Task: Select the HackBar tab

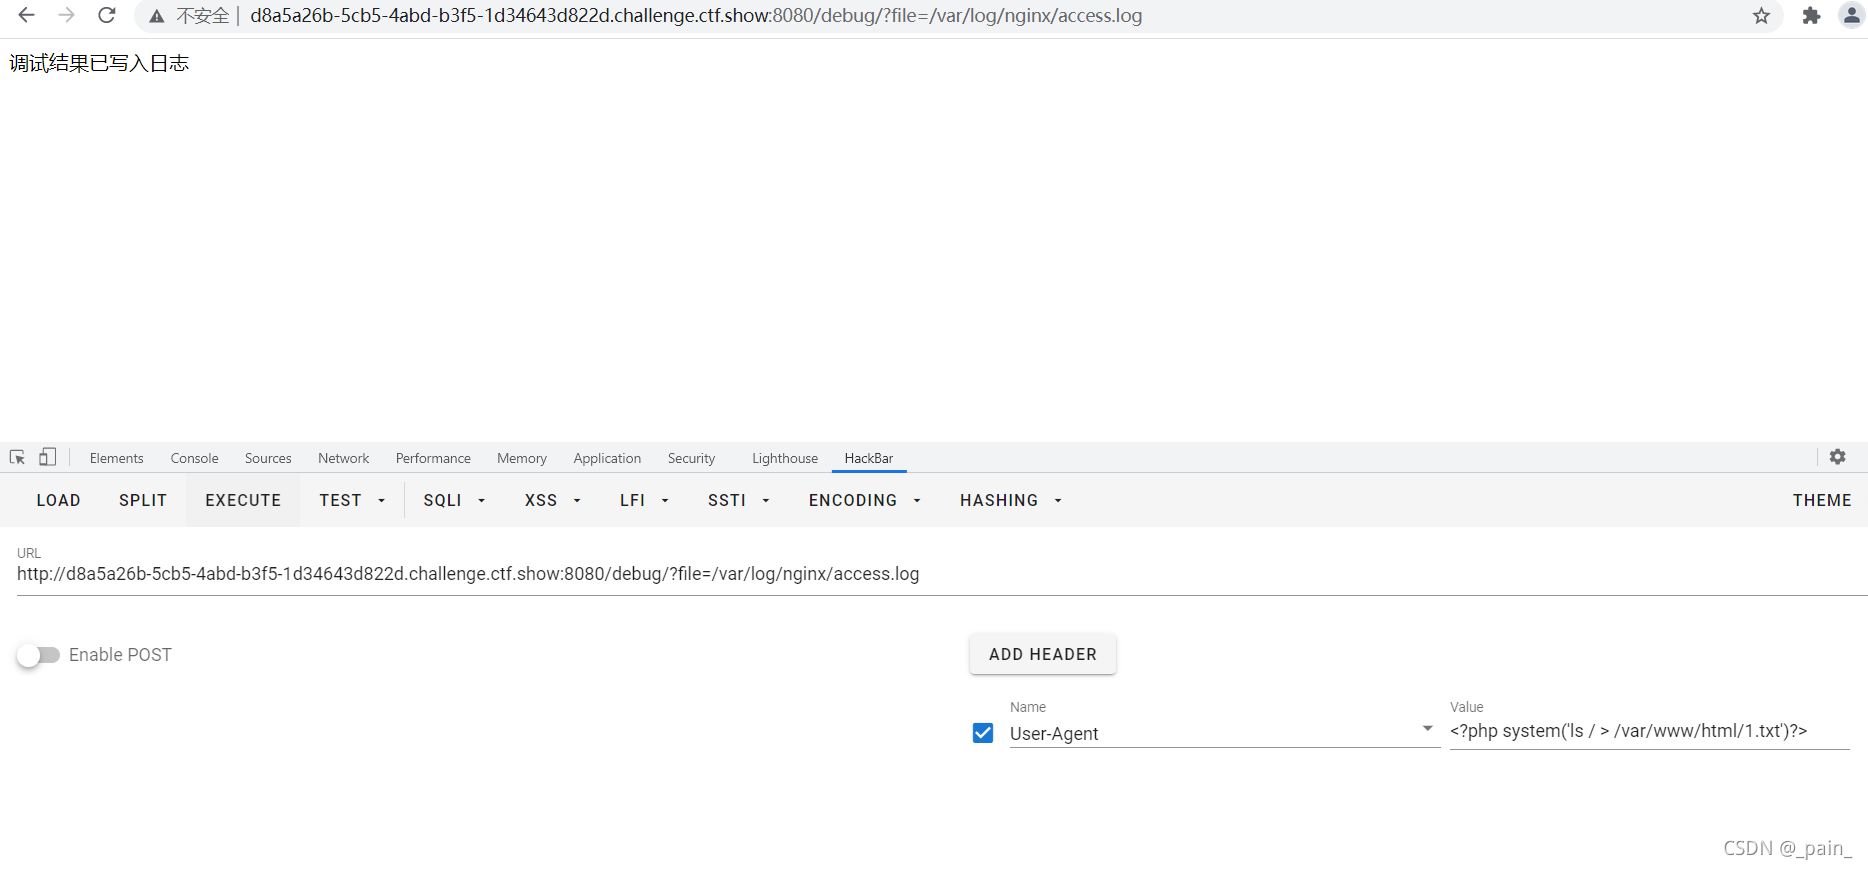Action: 869,458
